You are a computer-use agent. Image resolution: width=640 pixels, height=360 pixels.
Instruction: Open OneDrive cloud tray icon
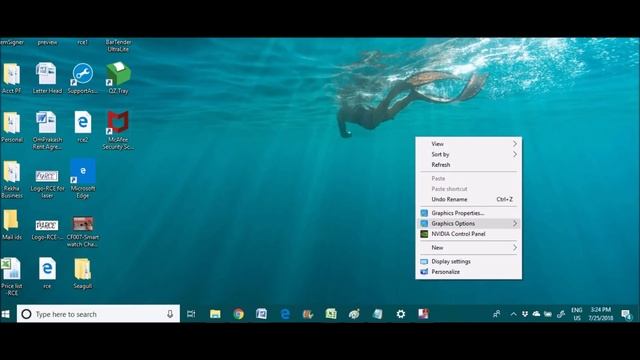pyautogui.click(x=536, y=313)
